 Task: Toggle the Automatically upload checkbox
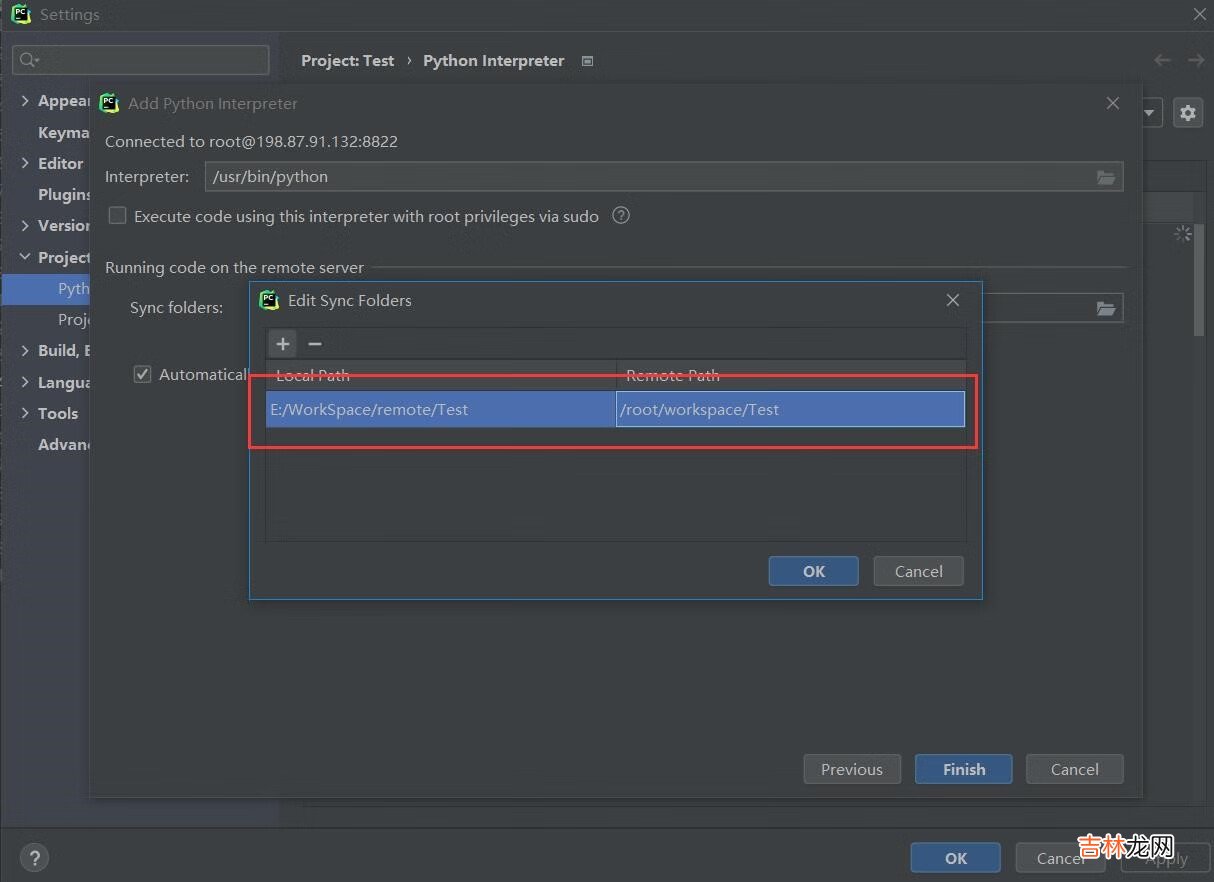(x=143, y=374)
